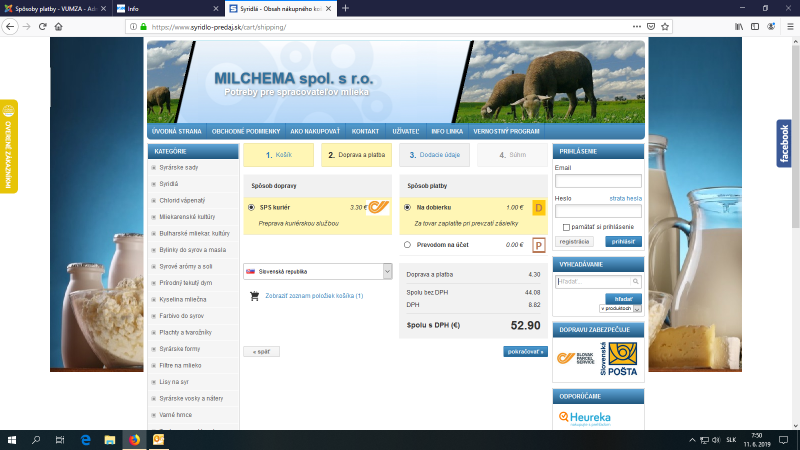Click the Firefox taskbar icon
This screenshot has height=450, width=800.
click(x=134, y=440)
